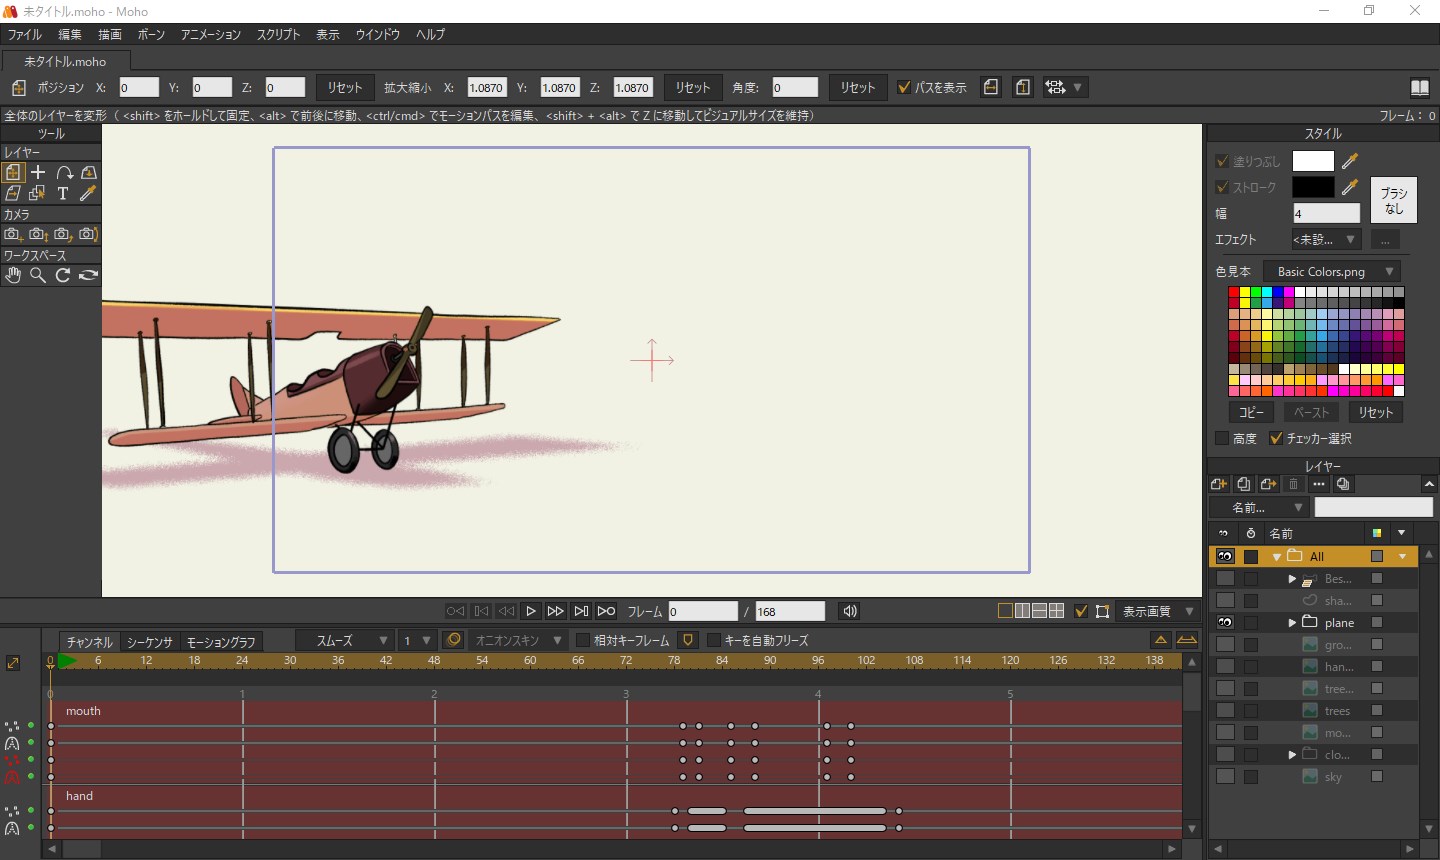The image size is (1440, 860).
Task: Hide the plane layer using its eye toggle
Action: [1225, 622]
